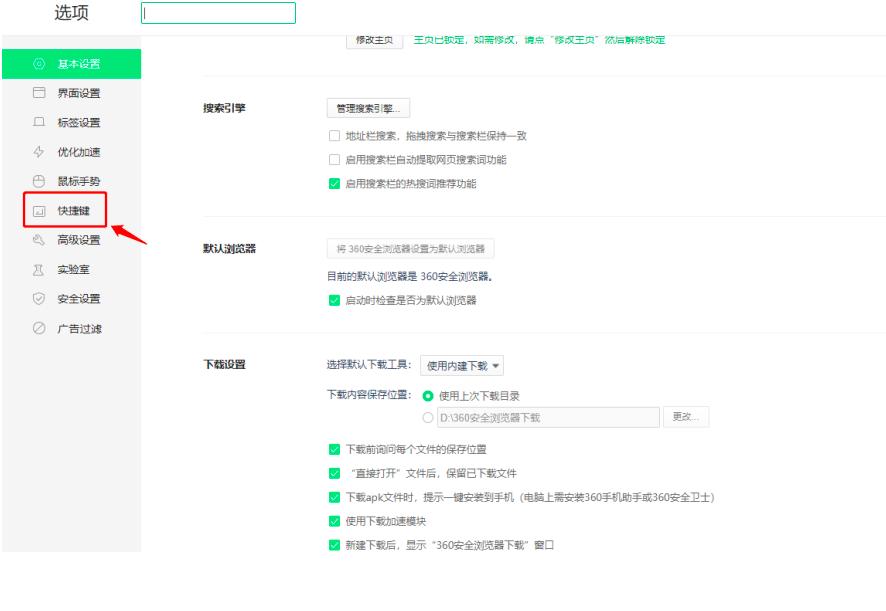Open the 广告过滤 page
This screenshot has width=886, height=611.
[x=72, y=328]
